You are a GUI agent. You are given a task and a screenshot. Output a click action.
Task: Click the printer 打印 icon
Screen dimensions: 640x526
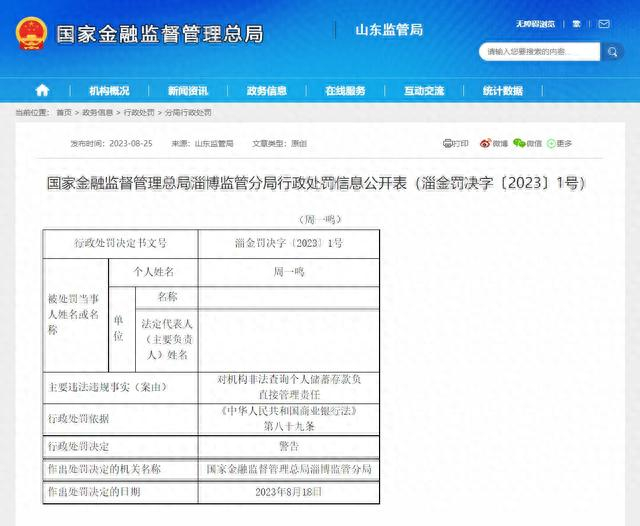[x=456, y=143]
